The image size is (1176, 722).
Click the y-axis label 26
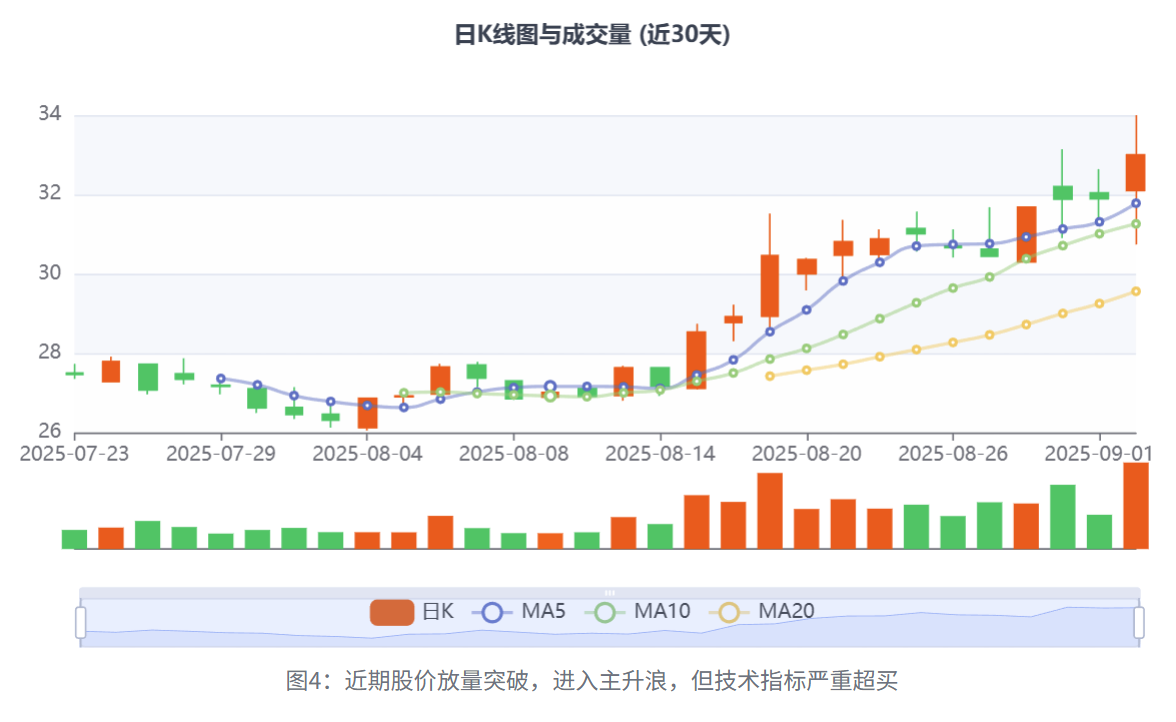tap(50, 431)
